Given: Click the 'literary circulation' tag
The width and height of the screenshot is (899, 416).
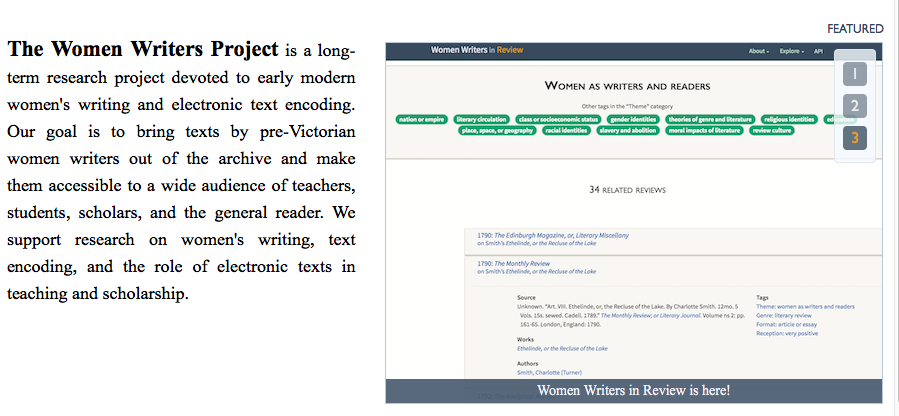Looking at the screenshot, I should click(482, 119).
